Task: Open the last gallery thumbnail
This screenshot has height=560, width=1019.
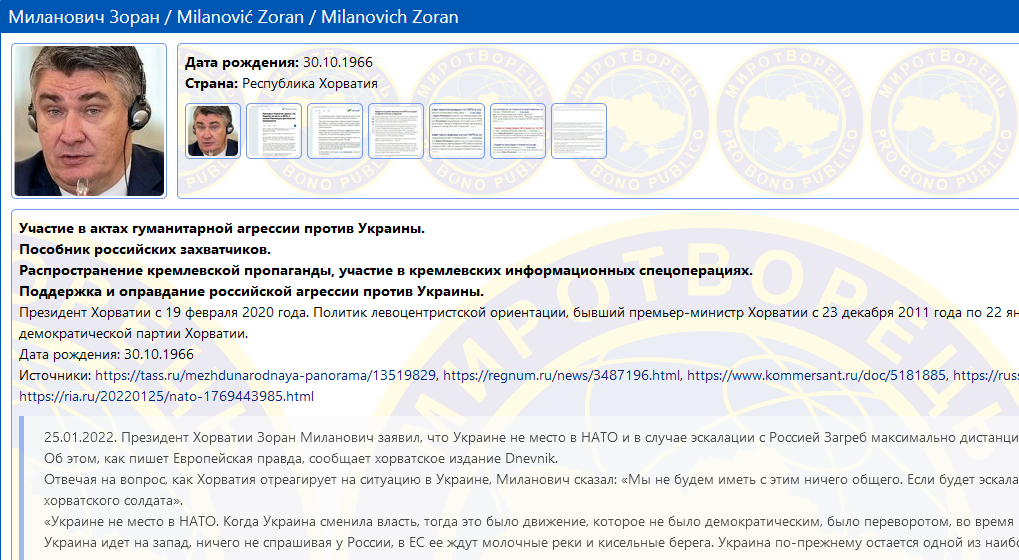Action: coord(579,131)
